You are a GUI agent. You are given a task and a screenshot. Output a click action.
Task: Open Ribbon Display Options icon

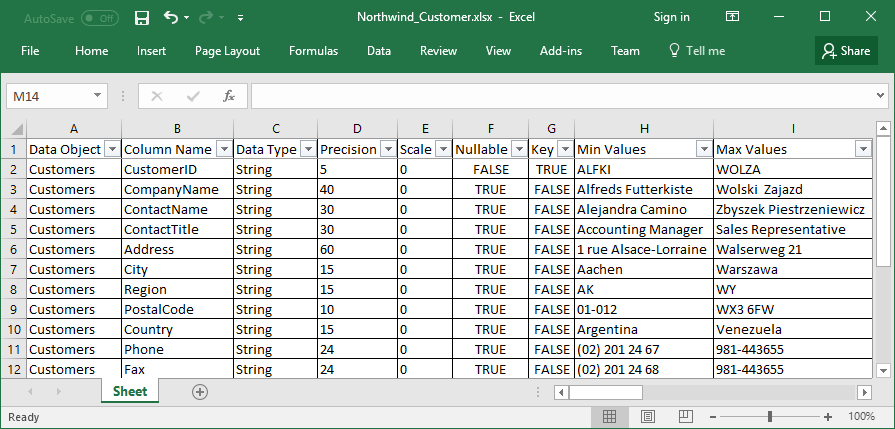735,17
